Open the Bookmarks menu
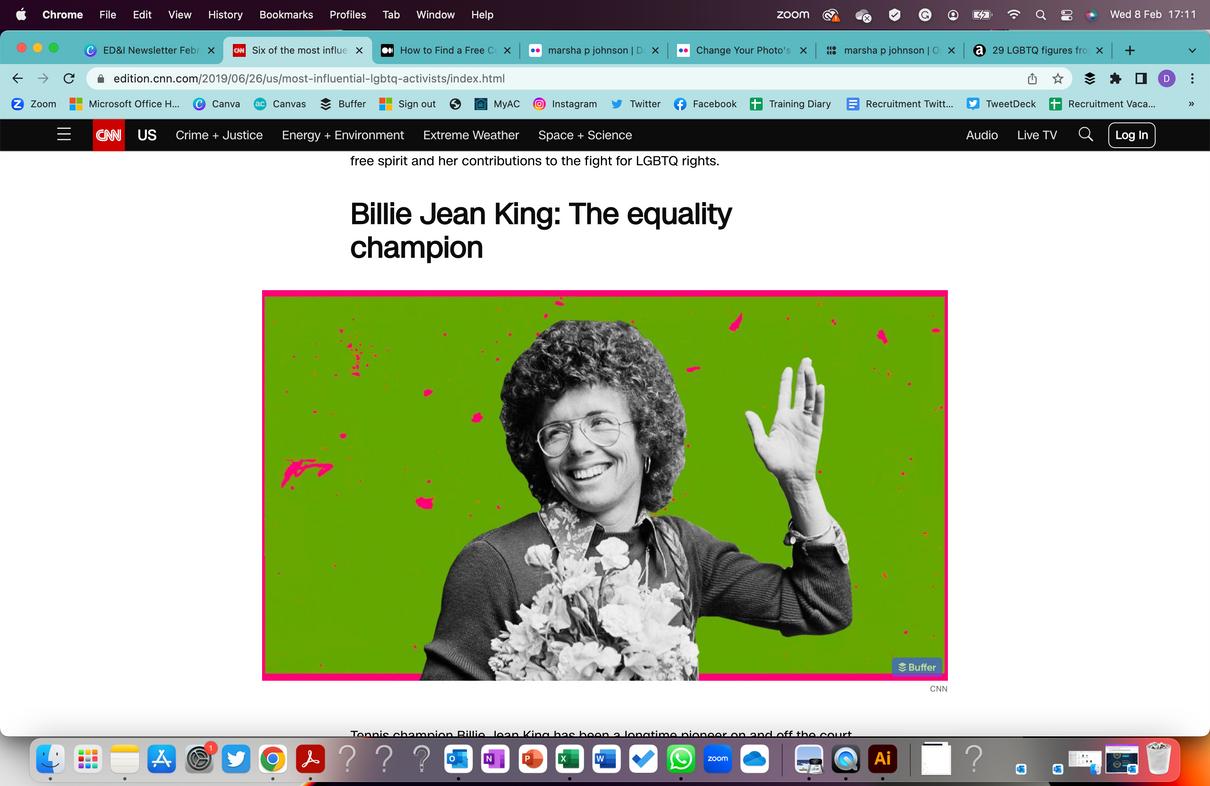 [x=286, y=15]
